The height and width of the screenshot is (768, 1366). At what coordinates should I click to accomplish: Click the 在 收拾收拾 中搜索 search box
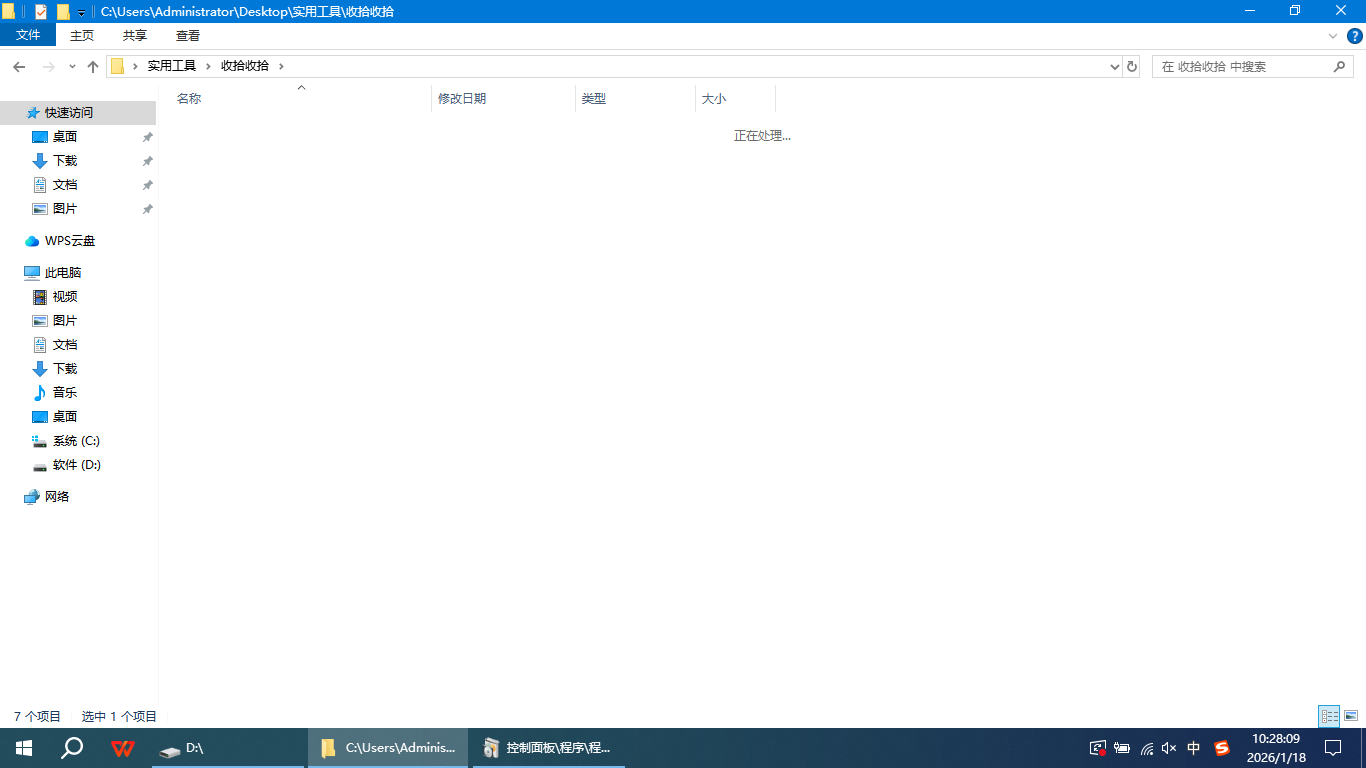(x=1243, y=66)
